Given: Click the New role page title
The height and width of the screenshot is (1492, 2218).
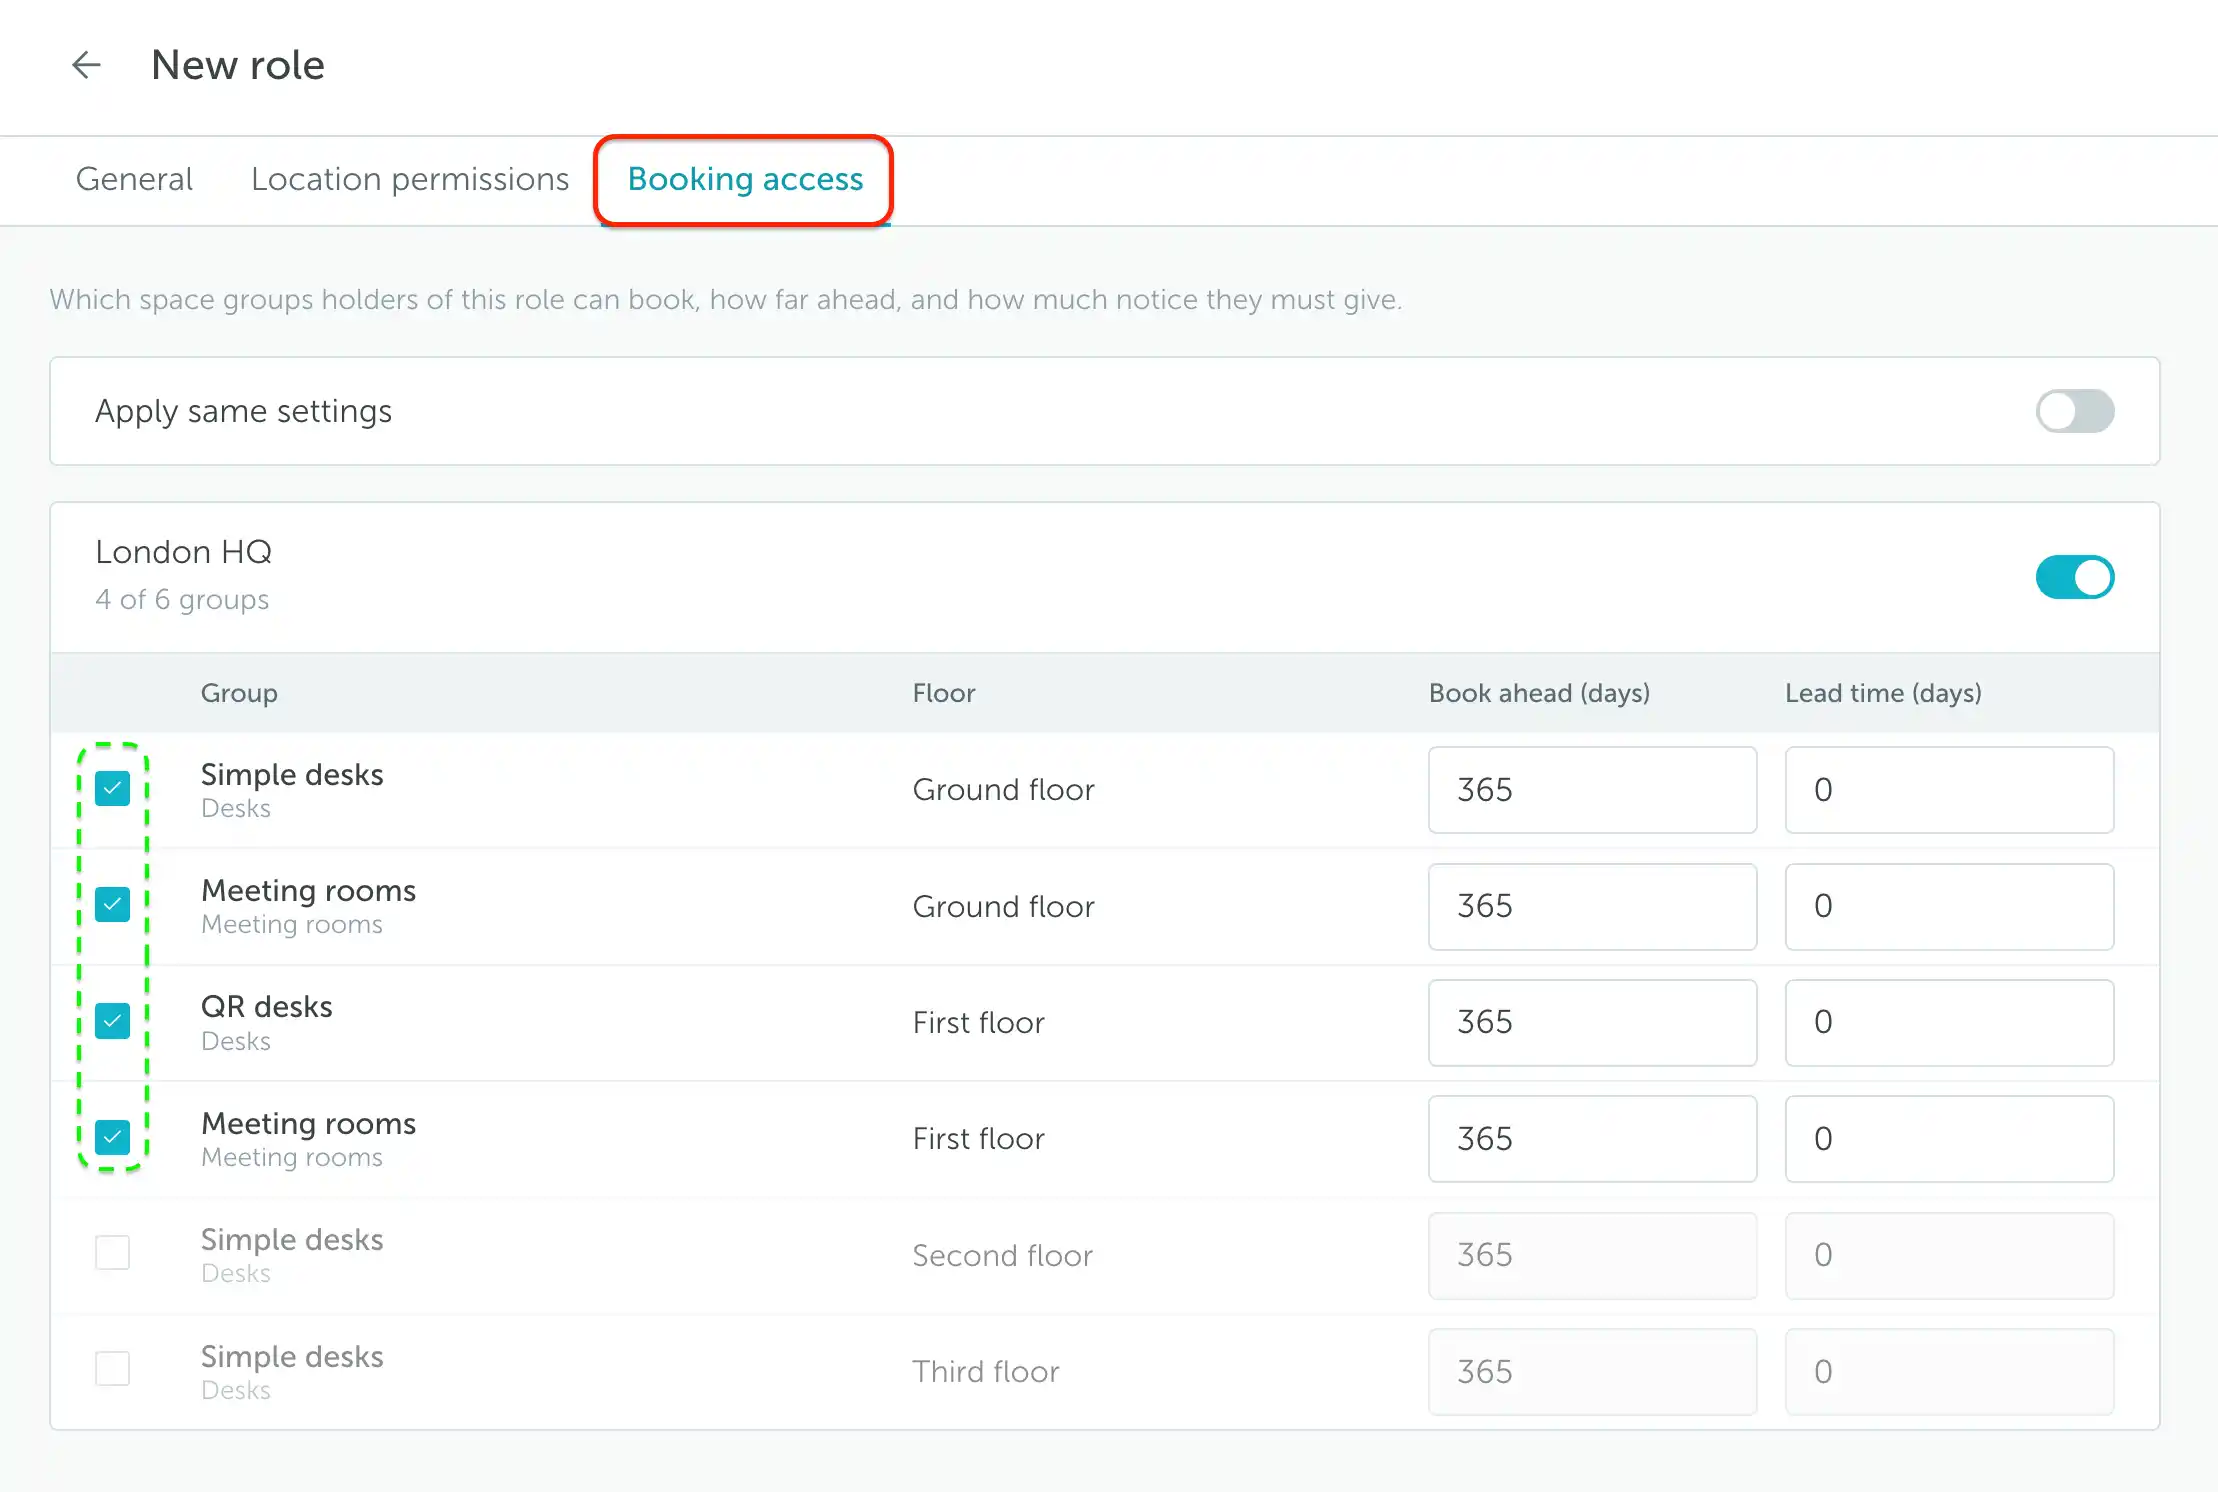Looking at the screenshot, I should [238, 65].
